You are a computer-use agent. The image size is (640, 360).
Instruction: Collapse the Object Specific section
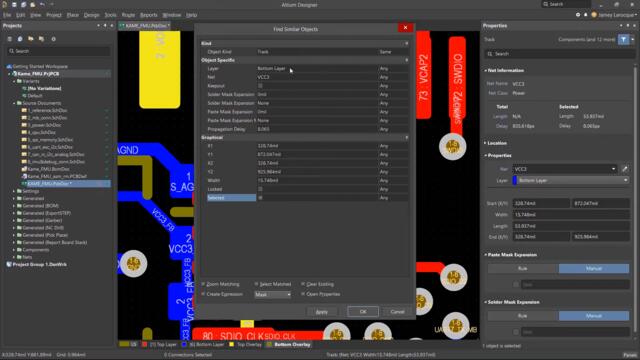point(407,60)
